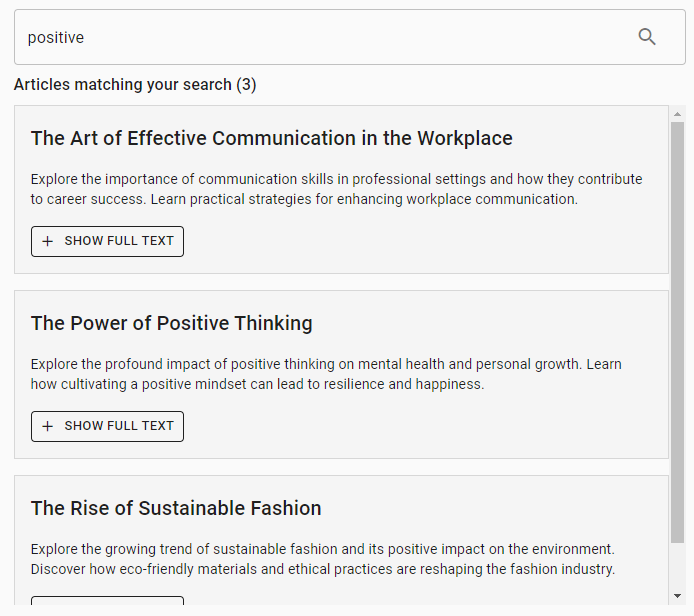This screenshot has height=616, width=694.
Task: Click the Effective Communication article description text
Action: tap(336, 189)
